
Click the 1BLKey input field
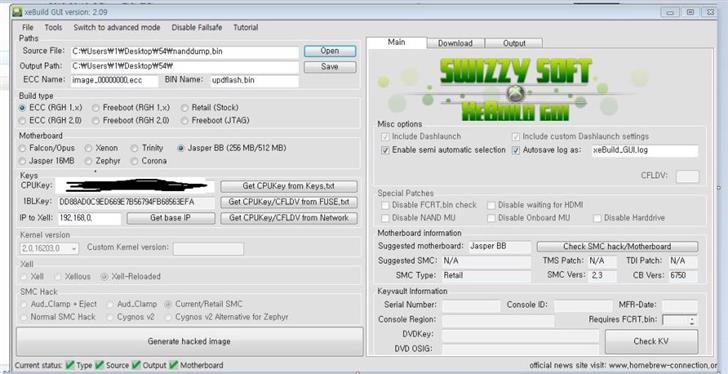click(x=135, y=203)
